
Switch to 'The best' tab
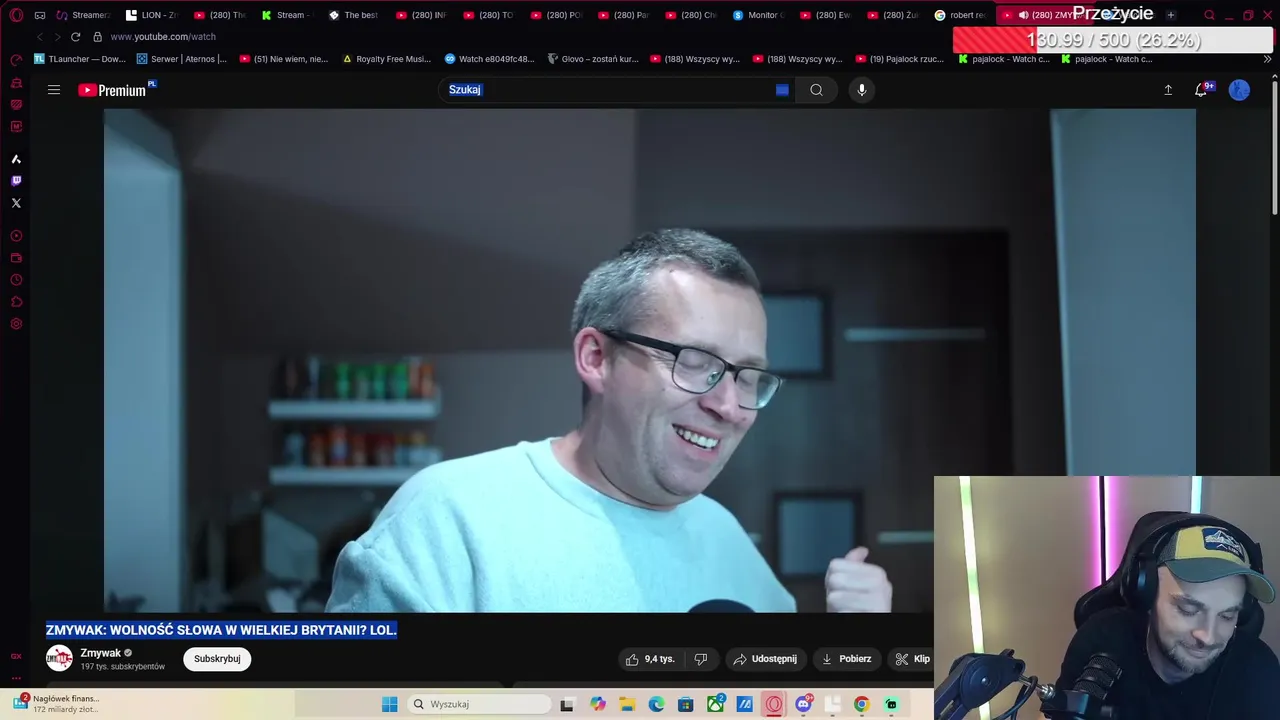point(353,15)
